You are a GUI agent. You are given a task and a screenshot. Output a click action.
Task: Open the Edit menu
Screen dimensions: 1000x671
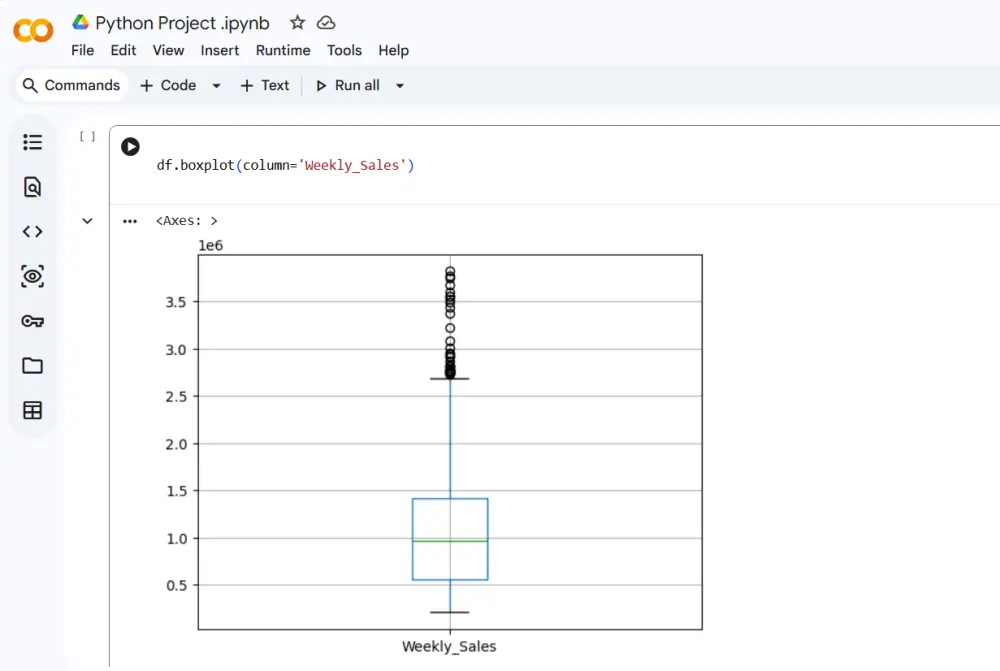point(123,50)
